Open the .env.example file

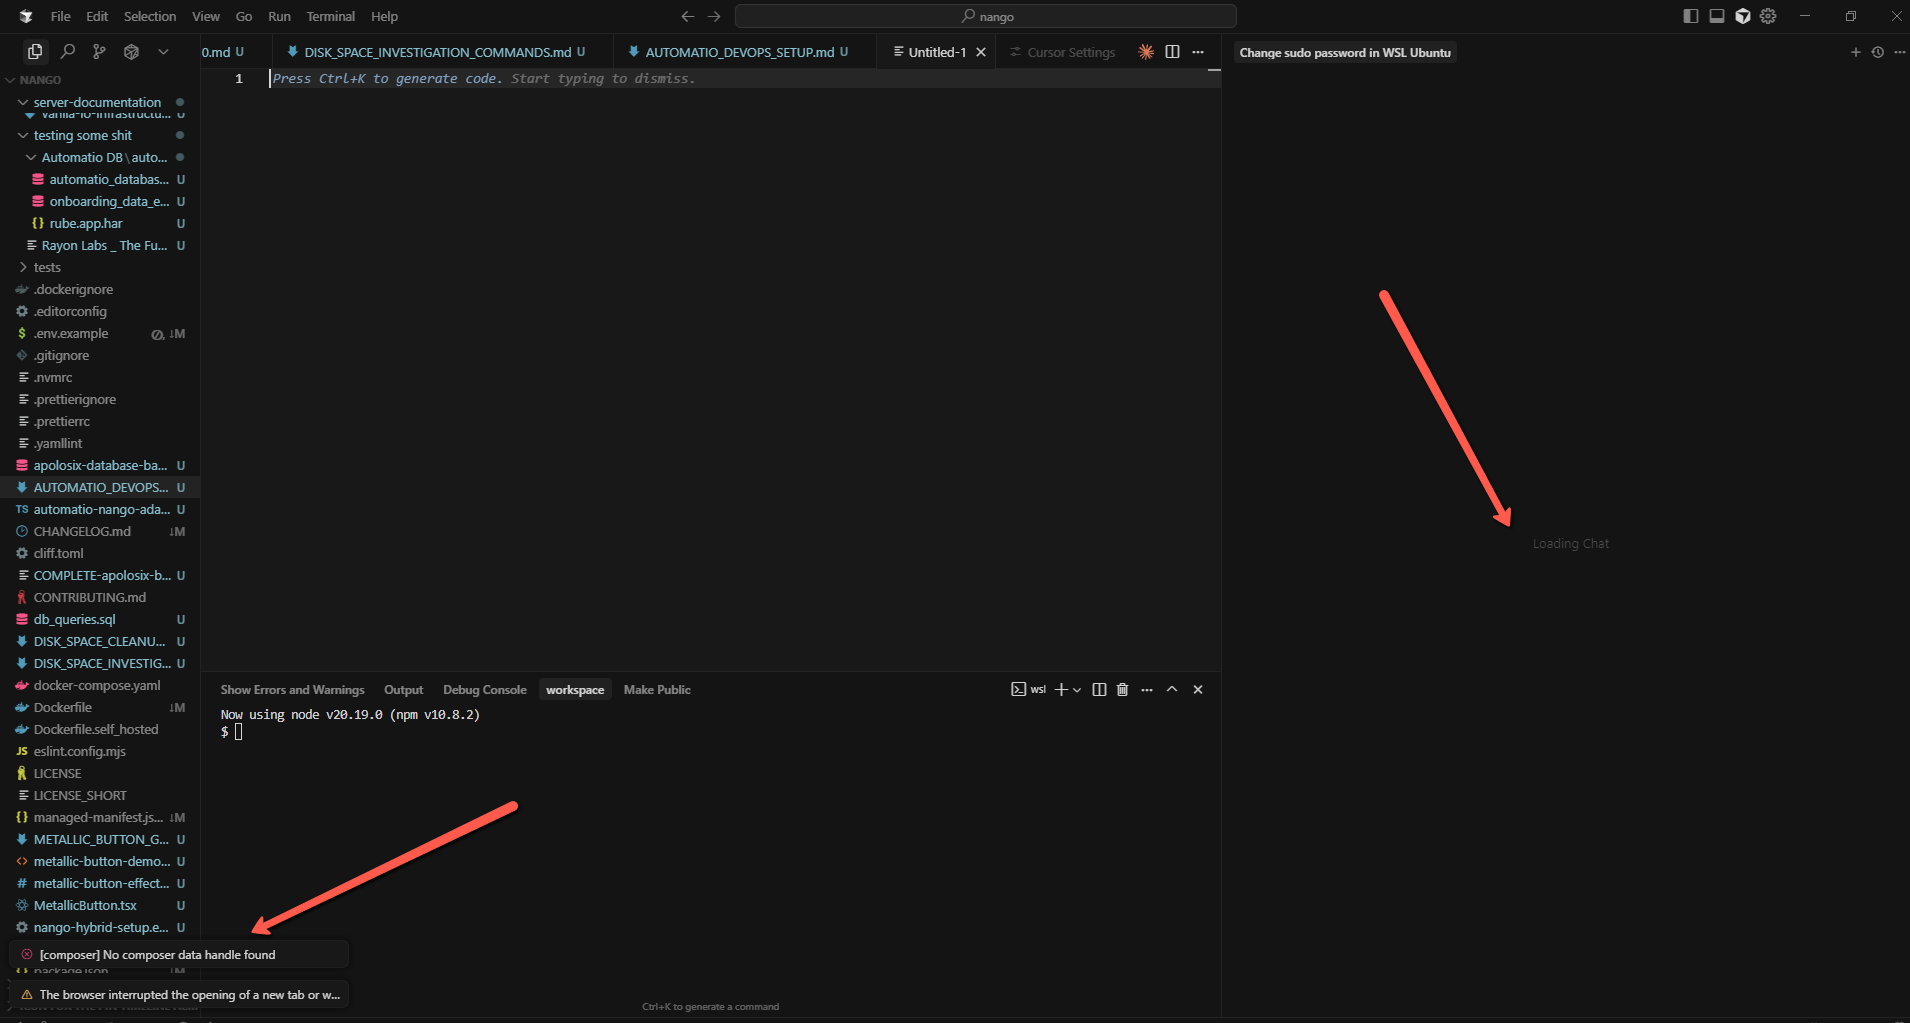(x=71, y=333)
